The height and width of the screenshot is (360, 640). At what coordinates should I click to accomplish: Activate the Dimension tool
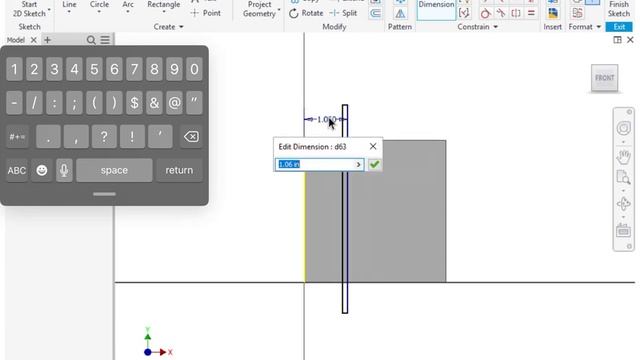436,10
